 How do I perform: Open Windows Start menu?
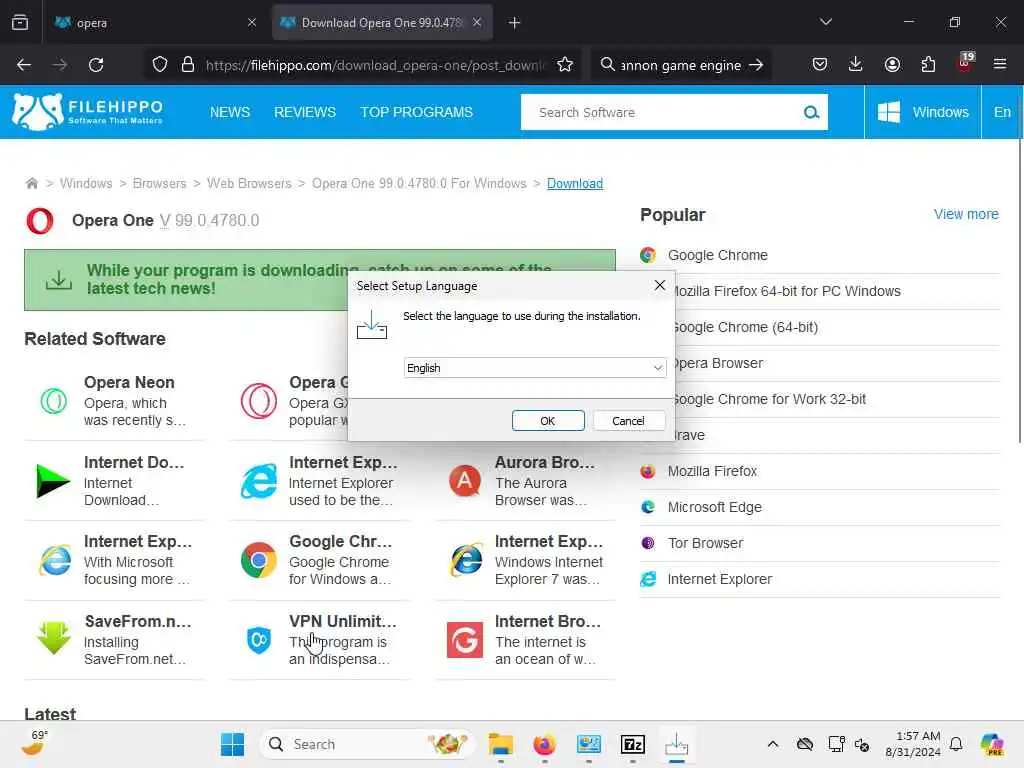coord(232,744)
